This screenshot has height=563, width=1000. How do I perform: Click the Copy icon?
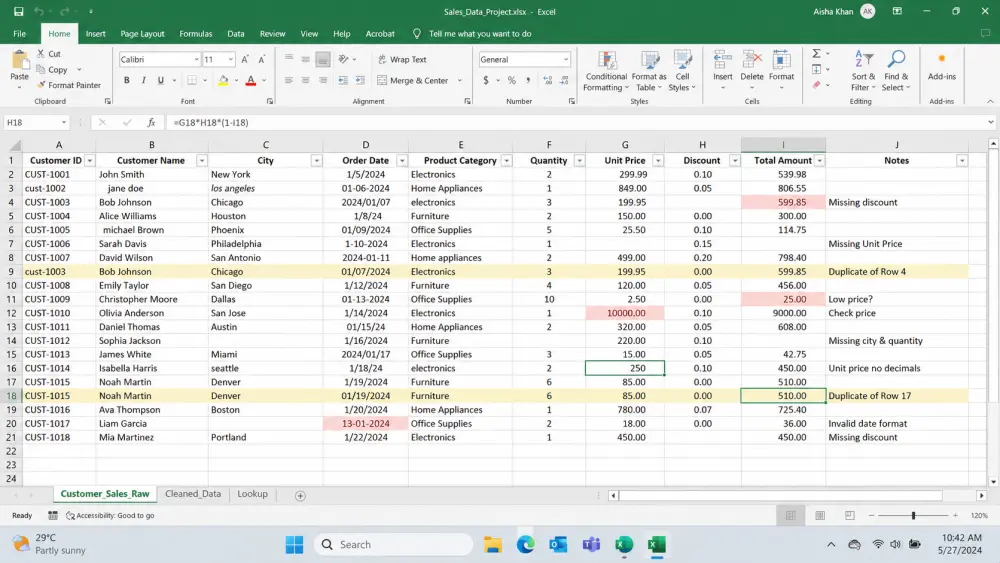(41, 69)
